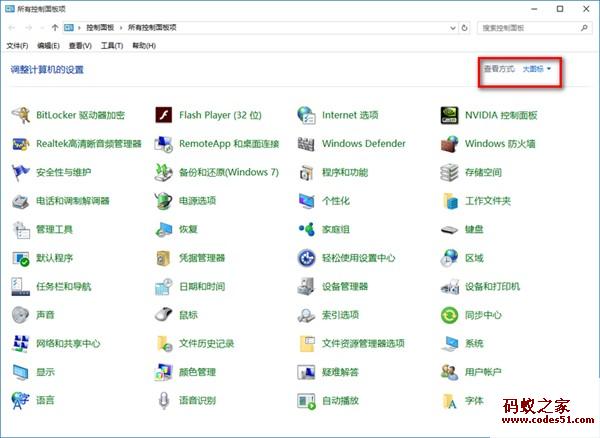Expand the address bar history dropdown
This screenshot has width=600, height=438.
[x=453, y=28]
